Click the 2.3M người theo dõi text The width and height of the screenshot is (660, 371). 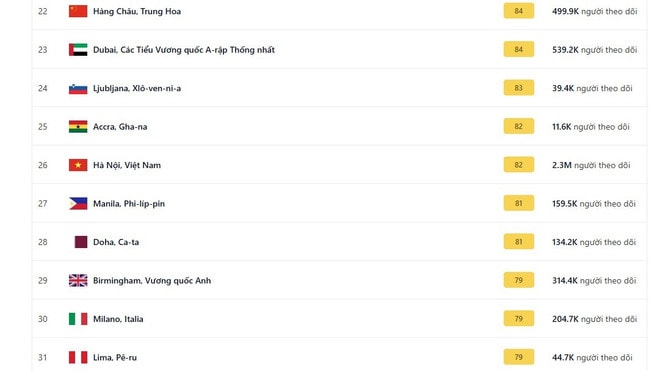point(591,165)
